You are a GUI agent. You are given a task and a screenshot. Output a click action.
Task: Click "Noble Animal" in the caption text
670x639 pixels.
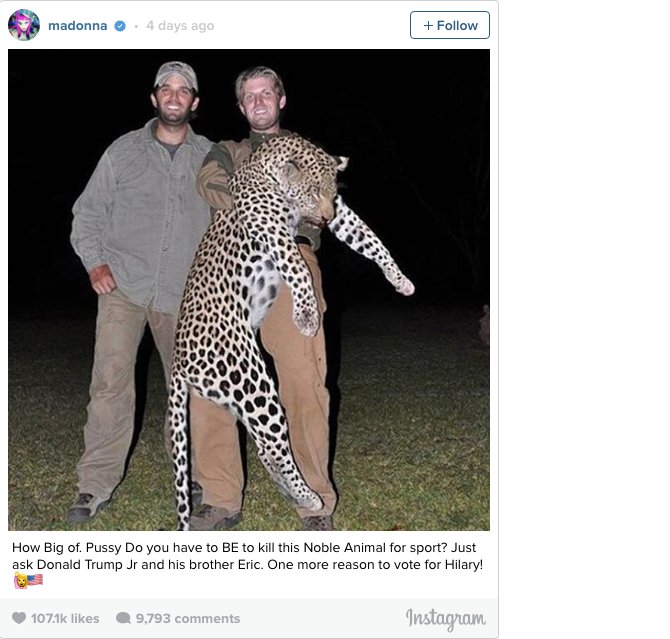pos(346,548)
